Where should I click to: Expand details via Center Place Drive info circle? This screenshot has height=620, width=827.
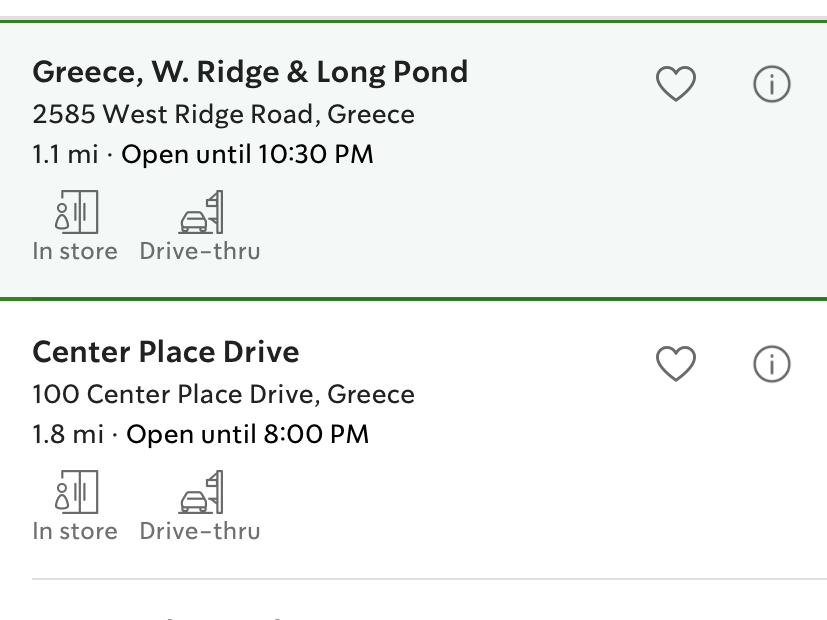770,364
